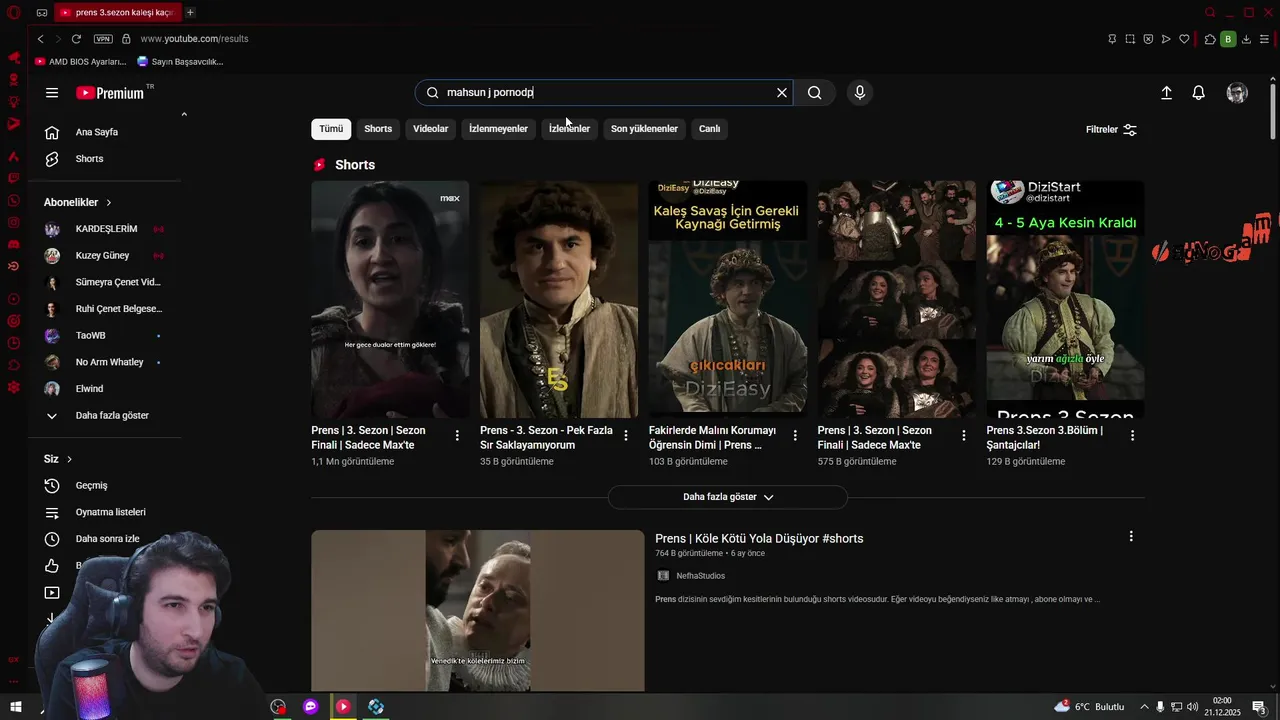
Task: Add page to bookmarks with heart icon
Action: click(1184, 39)
